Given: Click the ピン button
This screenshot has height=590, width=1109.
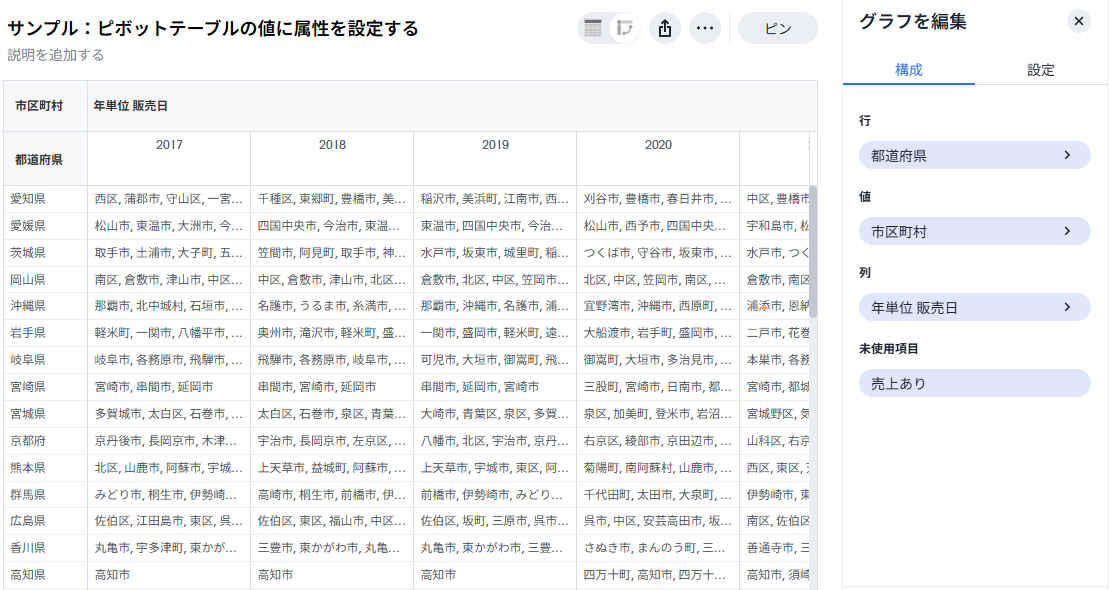Looking at the screenshot, I should tap(777, 28).
